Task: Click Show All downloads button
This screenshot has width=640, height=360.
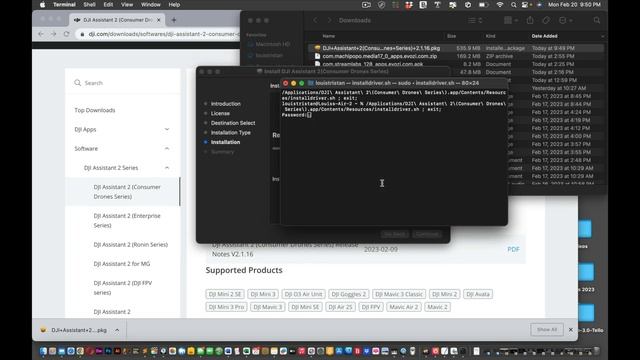Action: tap(547, 329)
